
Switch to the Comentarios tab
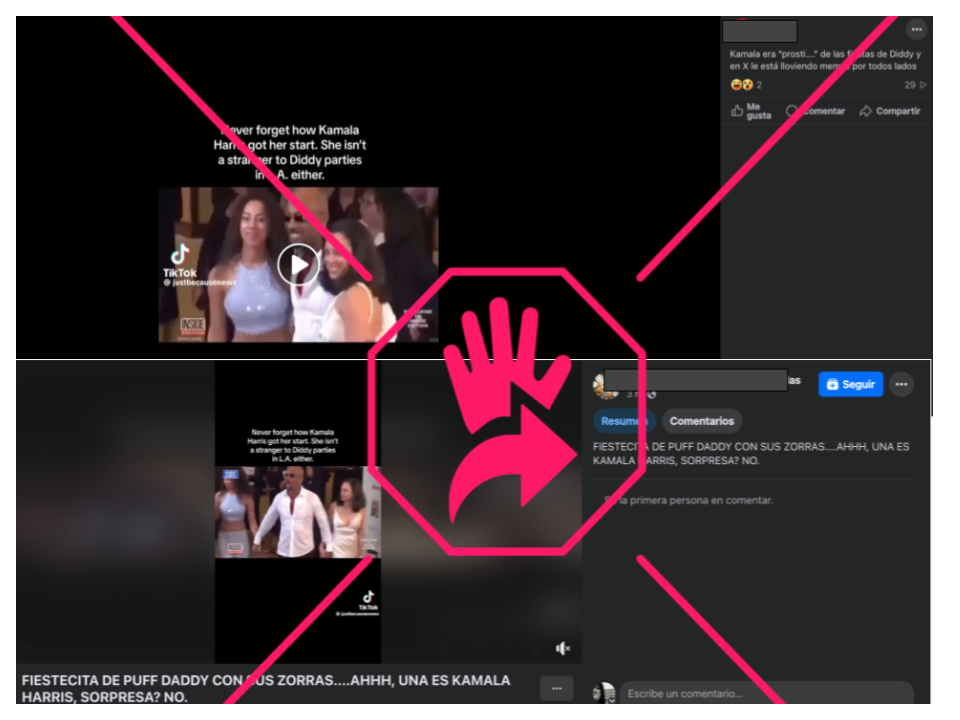(701, 421)
